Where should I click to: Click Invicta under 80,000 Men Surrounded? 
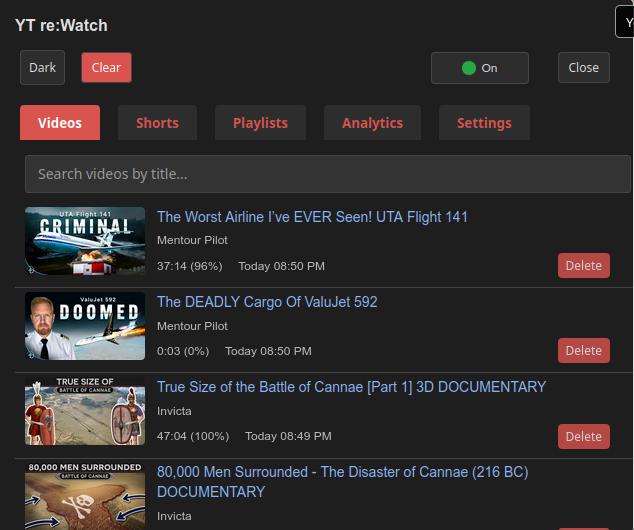[174, 516]
